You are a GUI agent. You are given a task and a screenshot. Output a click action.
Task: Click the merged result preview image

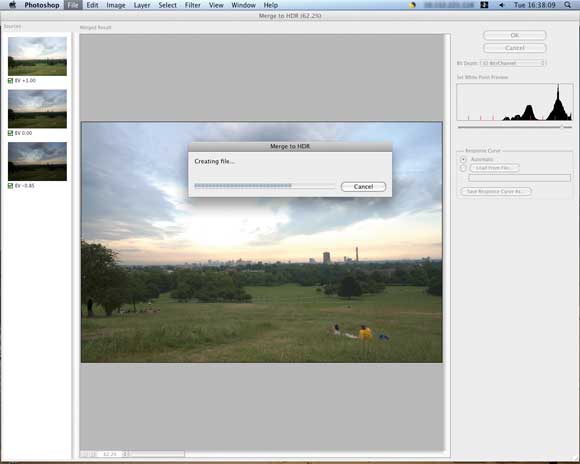[262, 242]
